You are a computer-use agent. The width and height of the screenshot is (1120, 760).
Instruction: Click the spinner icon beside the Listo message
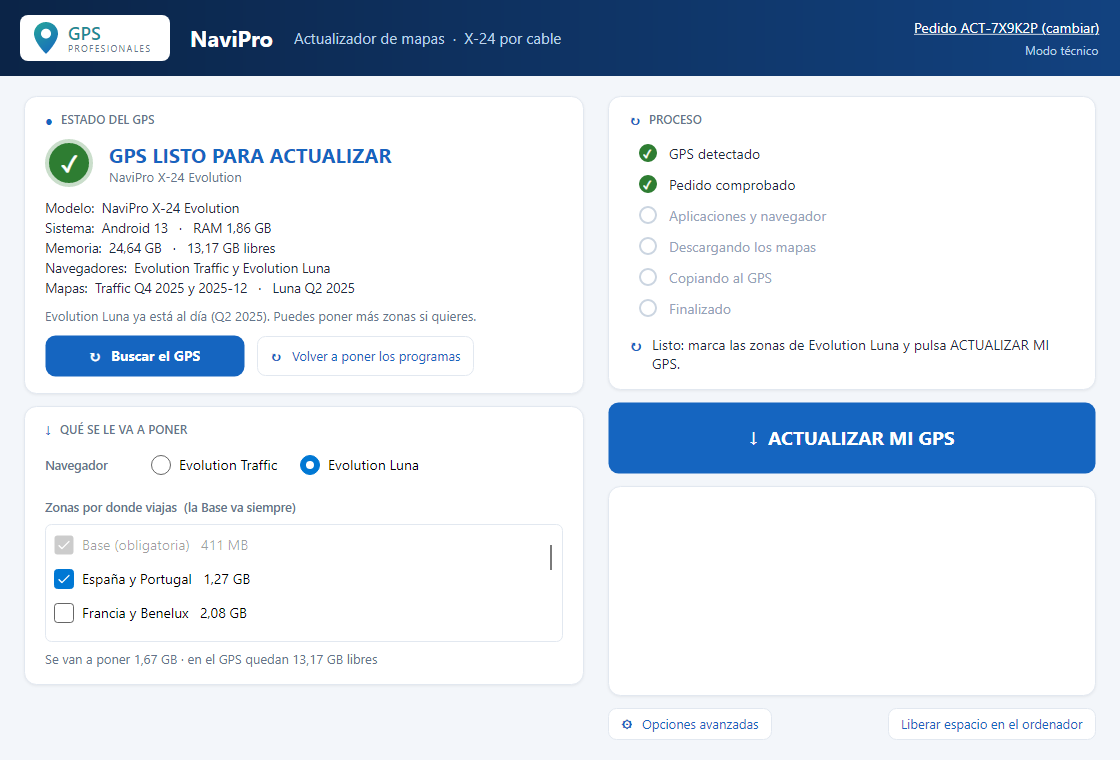coord(636,346)
